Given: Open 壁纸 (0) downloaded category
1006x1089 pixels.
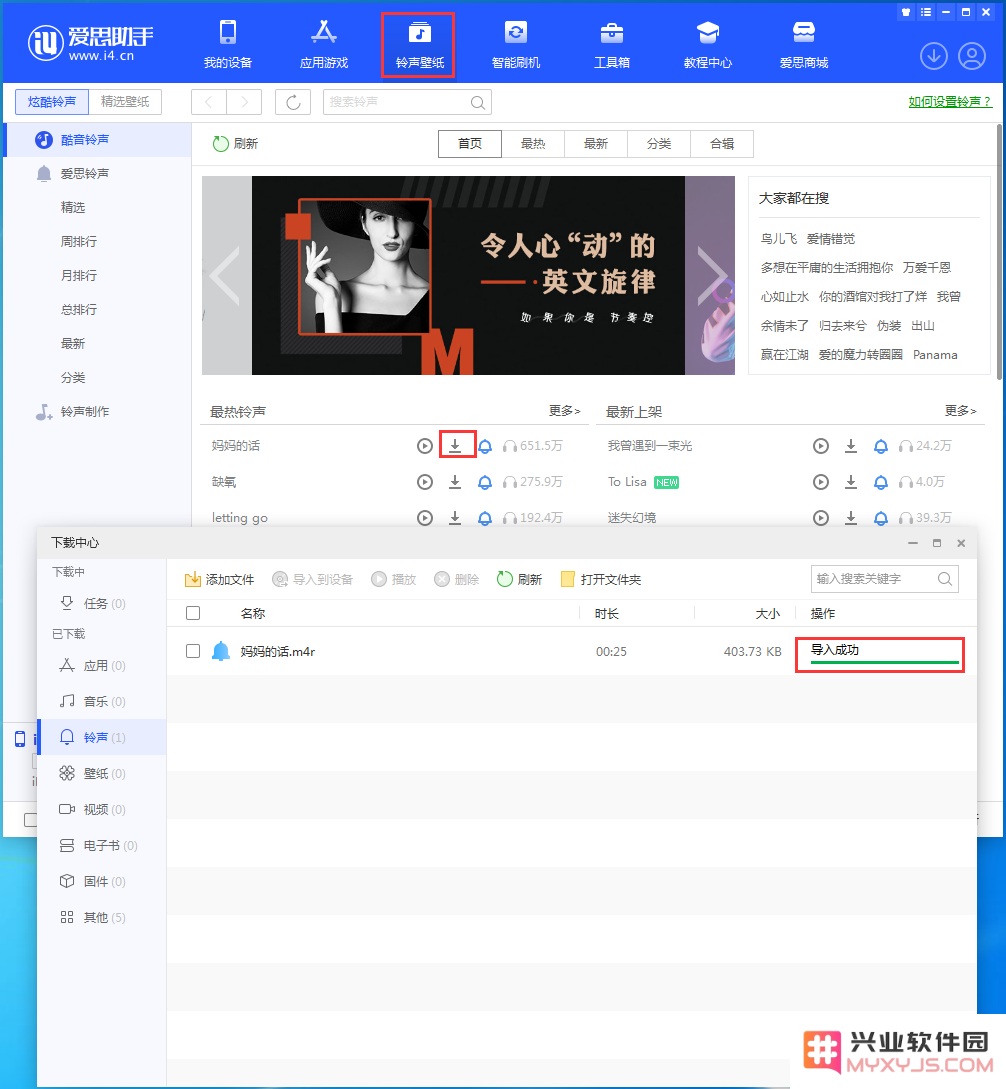Looking at the screenshot, I should click(102, 774).
